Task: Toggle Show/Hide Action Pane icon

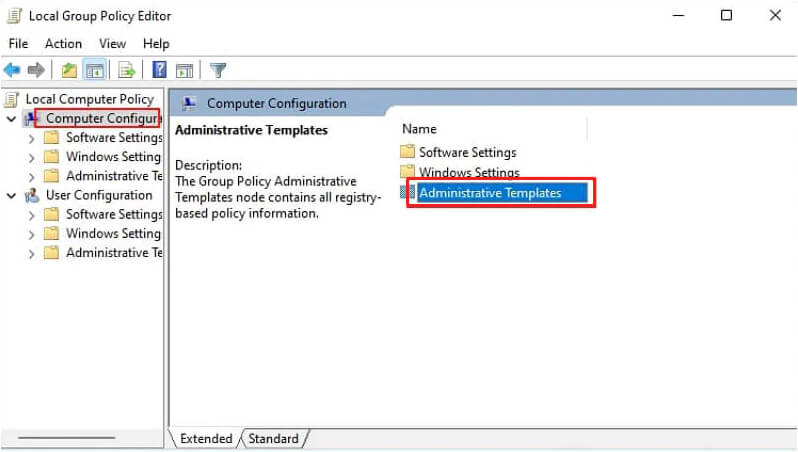Action: point(184,70)
